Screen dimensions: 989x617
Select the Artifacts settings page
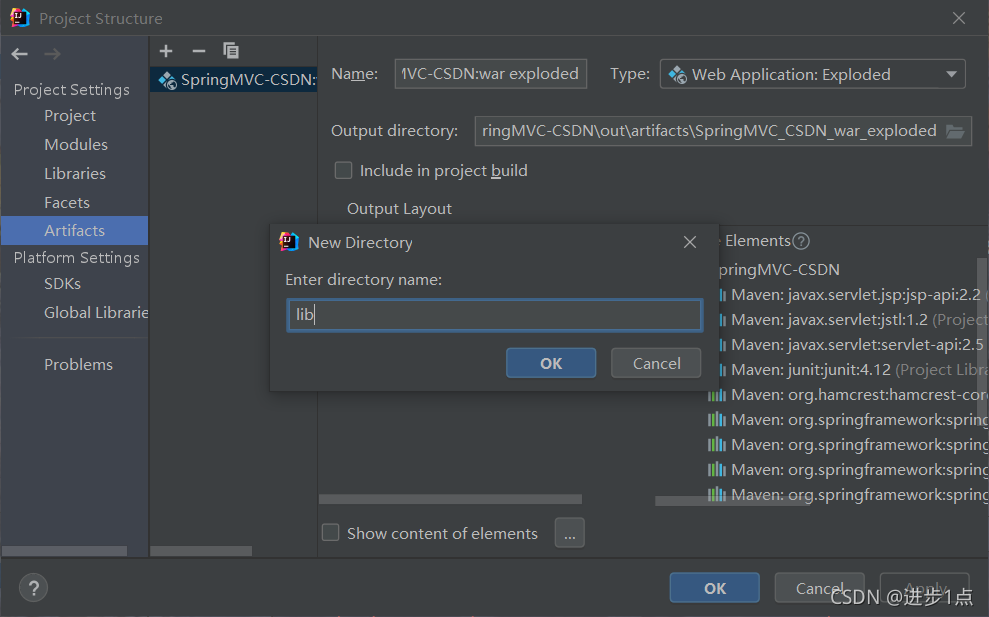pos(74,230)
